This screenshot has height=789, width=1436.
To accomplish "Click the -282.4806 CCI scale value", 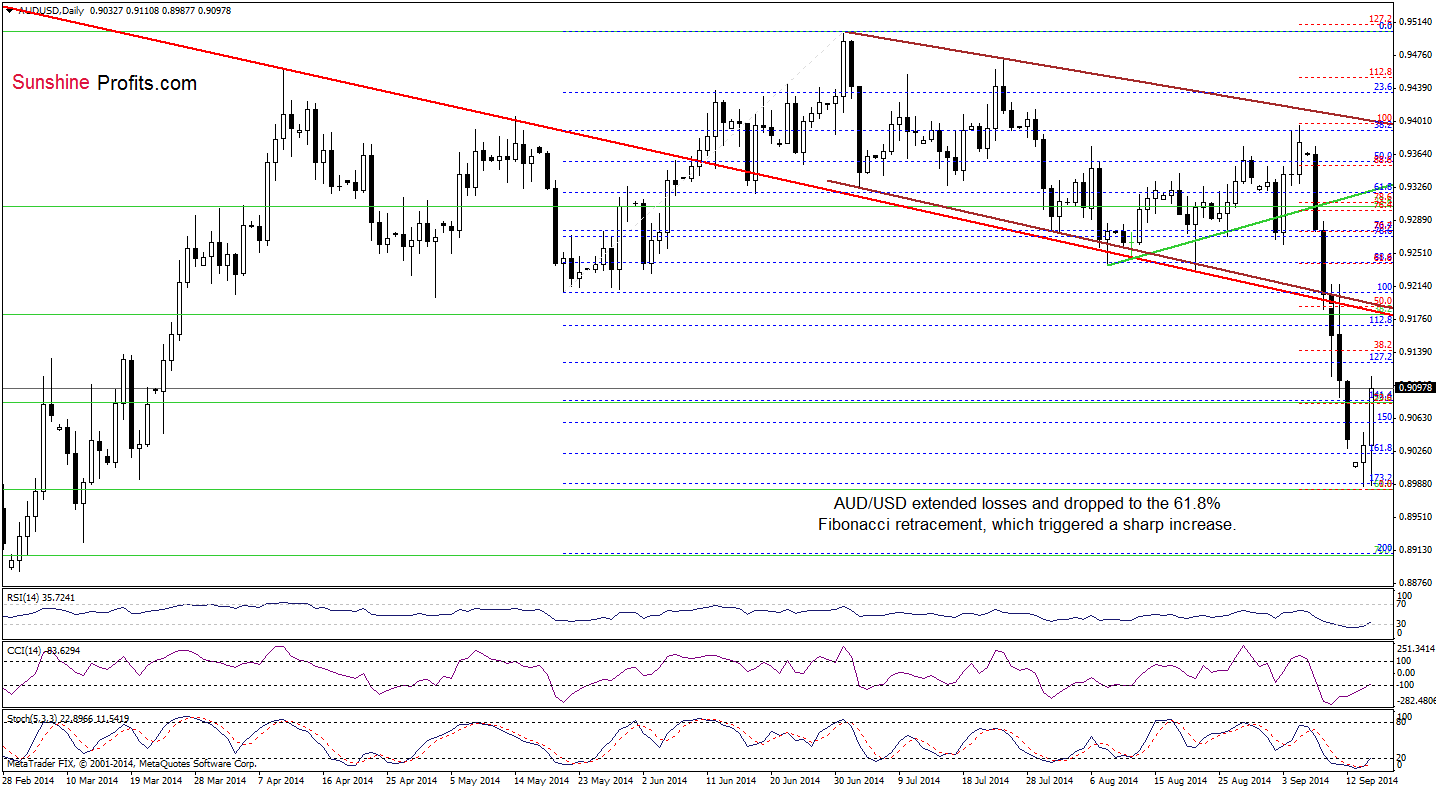I will pyautogui.click(x=1416, y=701).
